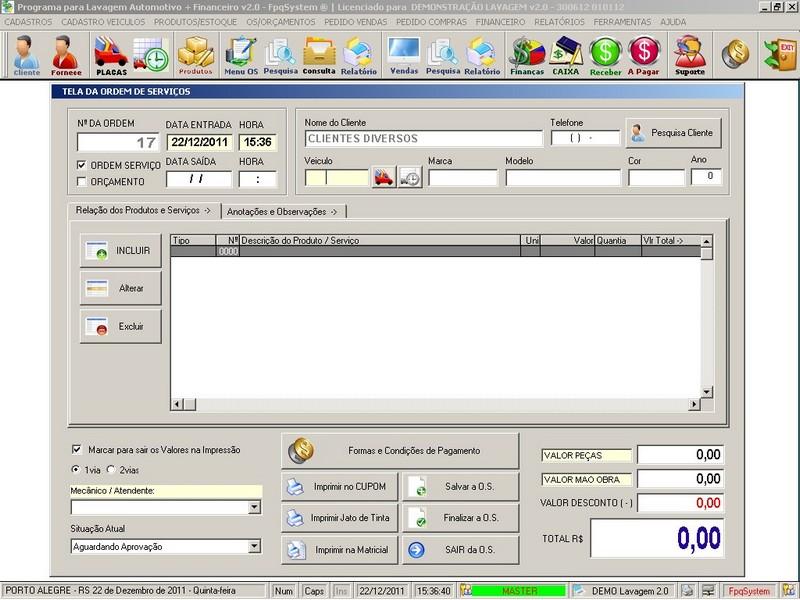Viewport: 800px width, 600px height.
Task: Switch to Anotações e Observações tab
Action: tap(283, 211)
